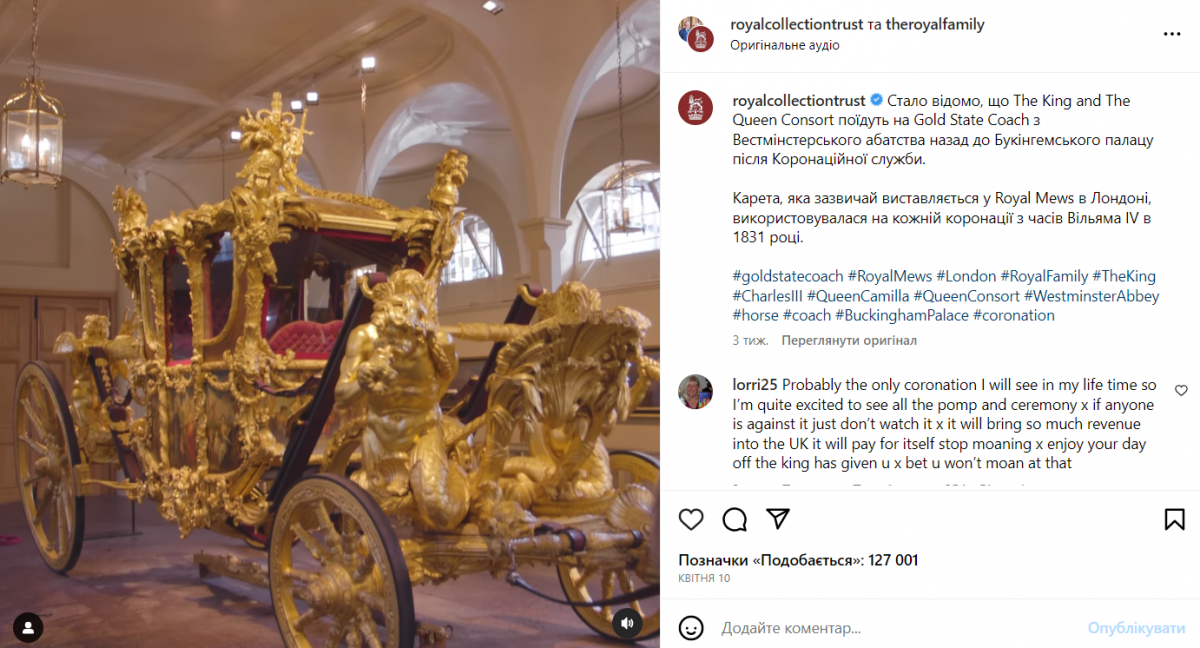Toggle video sound with the speaker icon

point(627,623)
